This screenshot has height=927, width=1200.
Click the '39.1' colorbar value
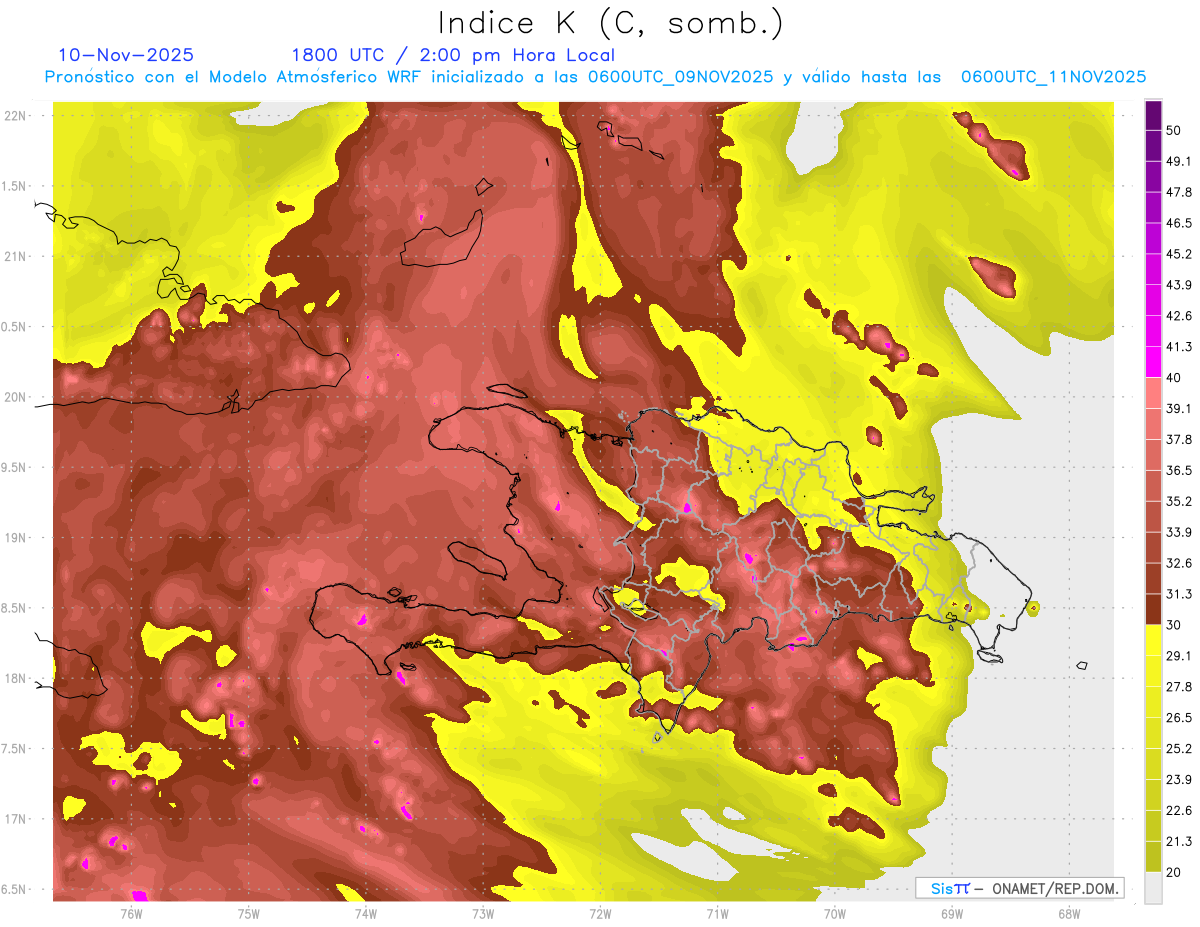point(1178,409)
